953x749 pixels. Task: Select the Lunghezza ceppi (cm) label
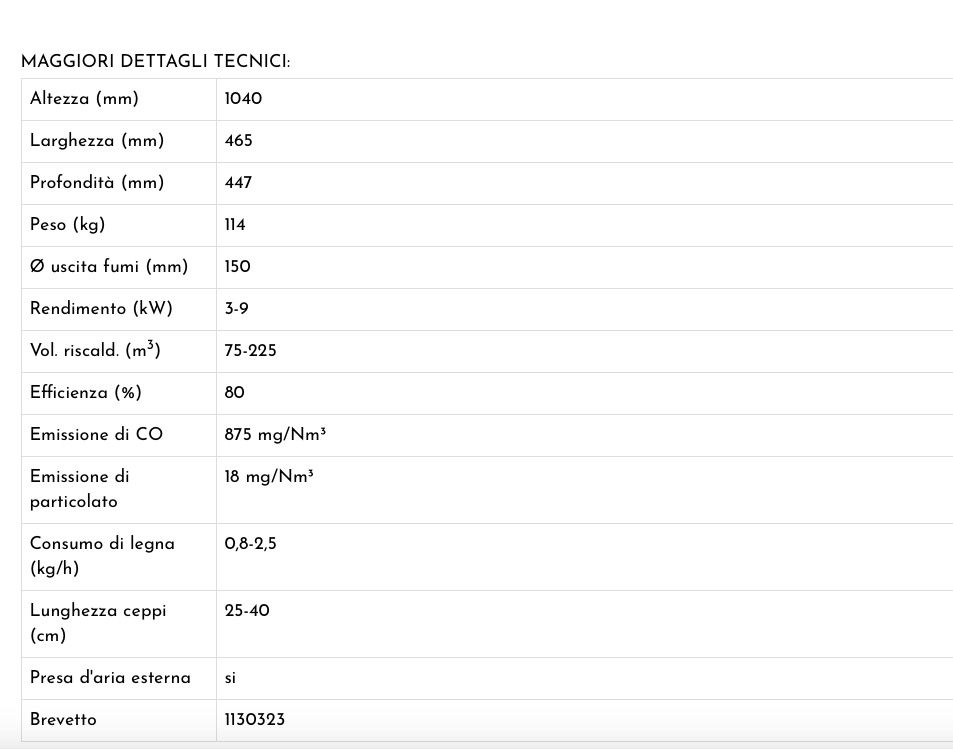point(98,623)
